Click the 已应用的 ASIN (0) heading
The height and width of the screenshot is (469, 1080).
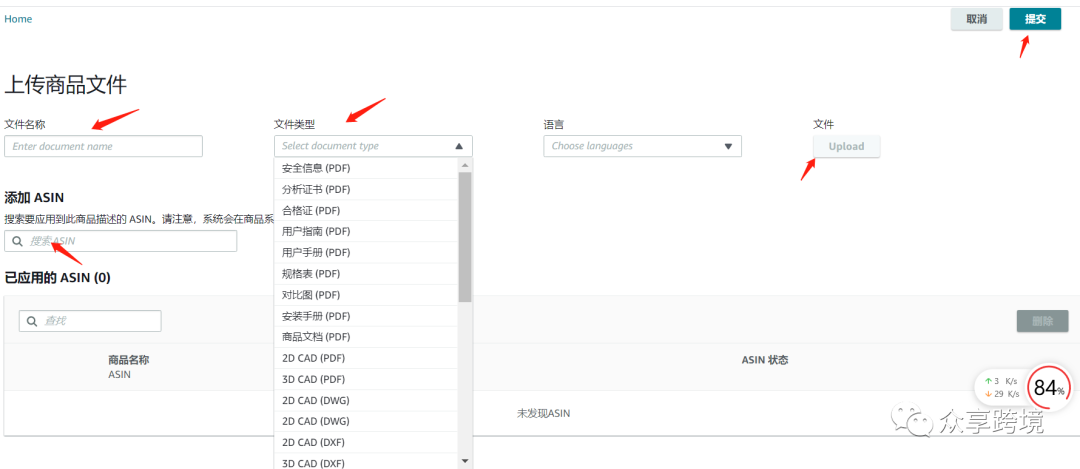(57, 278)
